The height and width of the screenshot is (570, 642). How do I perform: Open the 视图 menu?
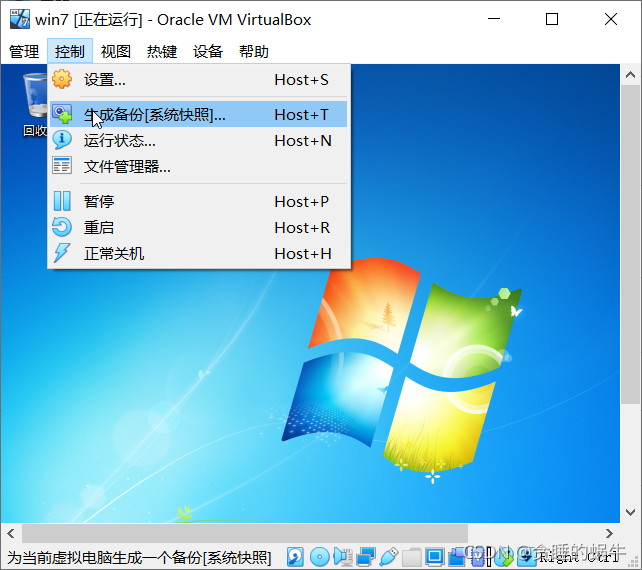pyautogui.click(x=115, y=52)
